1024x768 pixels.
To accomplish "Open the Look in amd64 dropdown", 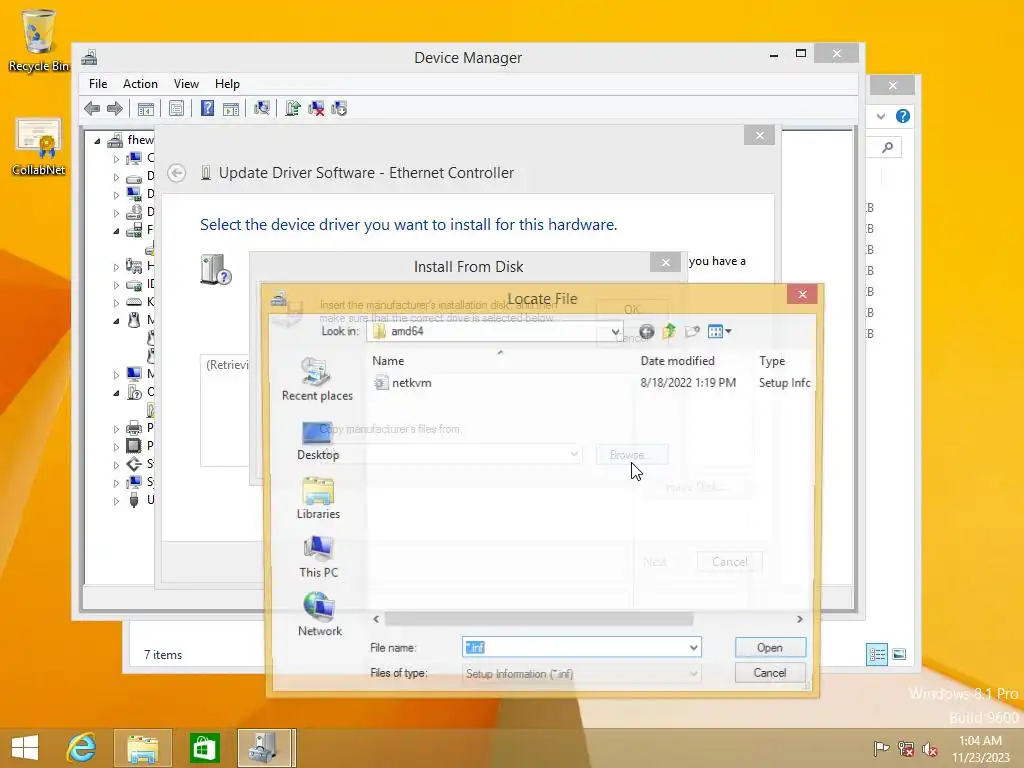I will 615,332.
